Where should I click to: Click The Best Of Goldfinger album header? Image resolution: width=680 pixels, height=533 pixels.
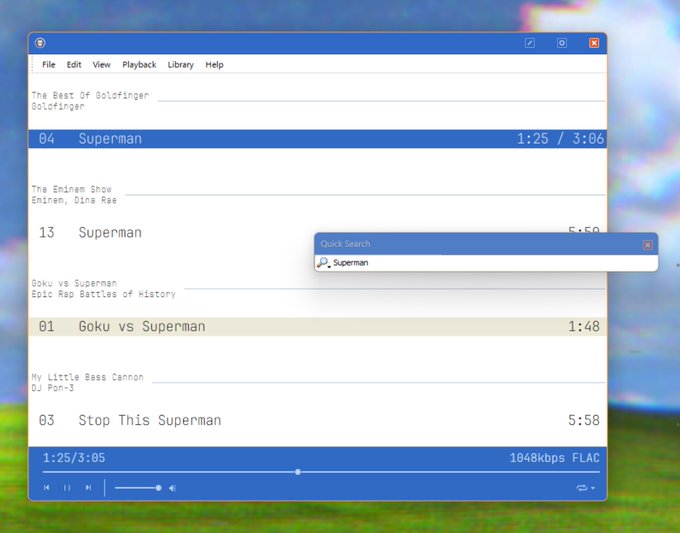(90, 95)
